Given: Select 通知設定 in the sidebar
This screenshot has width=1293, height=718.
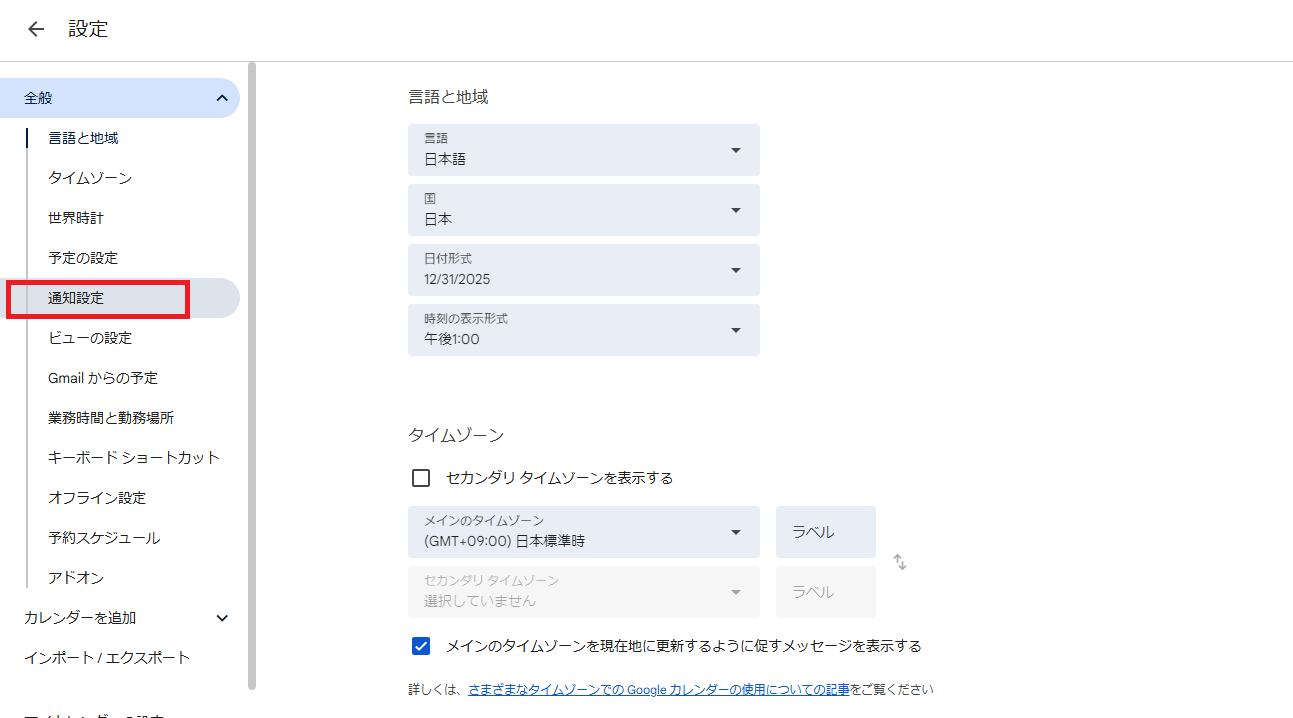Looking at the screenshot, I should [x=76, y=298].
